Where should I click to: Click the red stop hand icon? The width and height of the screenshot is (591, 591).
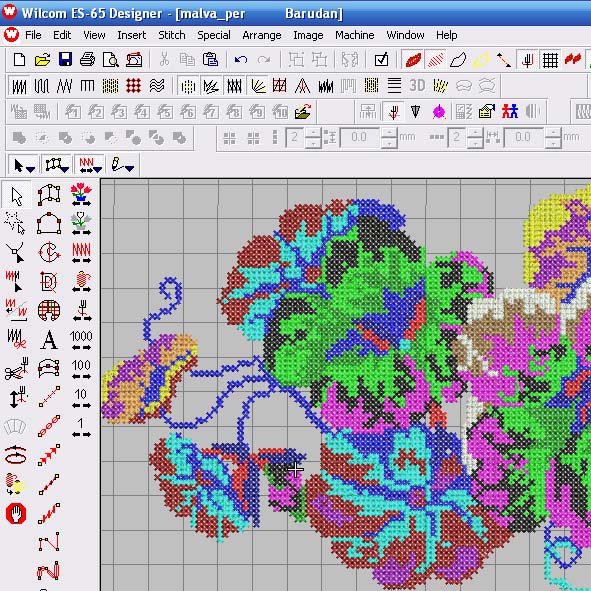16,513
